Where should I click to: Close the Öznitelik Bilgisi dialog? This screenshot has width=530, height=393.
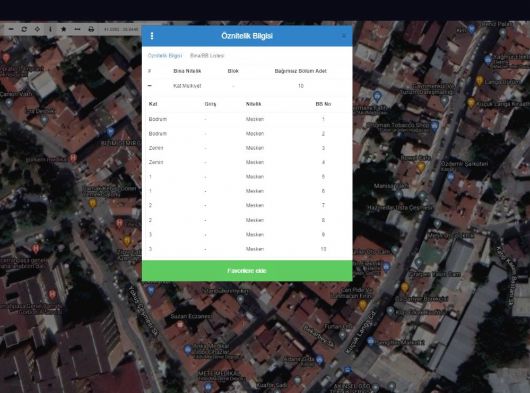tap(344, 36)
